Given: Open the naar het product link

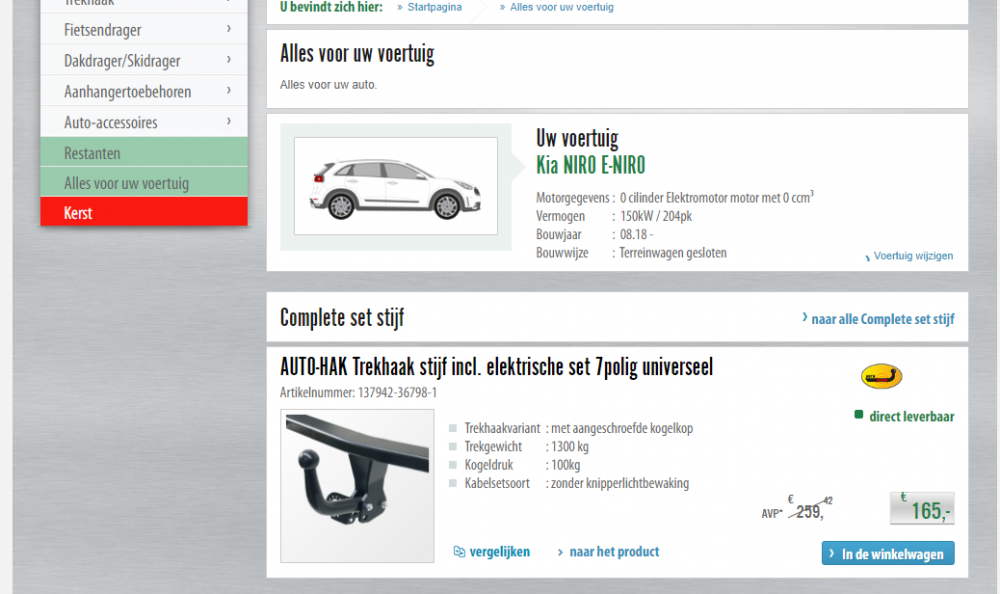Looking at the screenshot, I should coord(613,552).
